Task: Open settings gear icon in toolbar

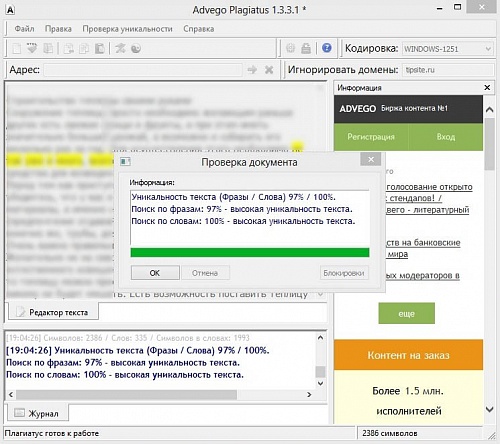Action: pyautogui.click(x=290, y=48)
